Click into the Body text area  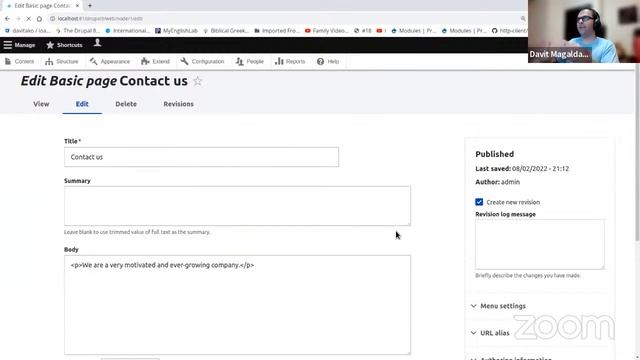pyautogui.click(x=237, y=304)
